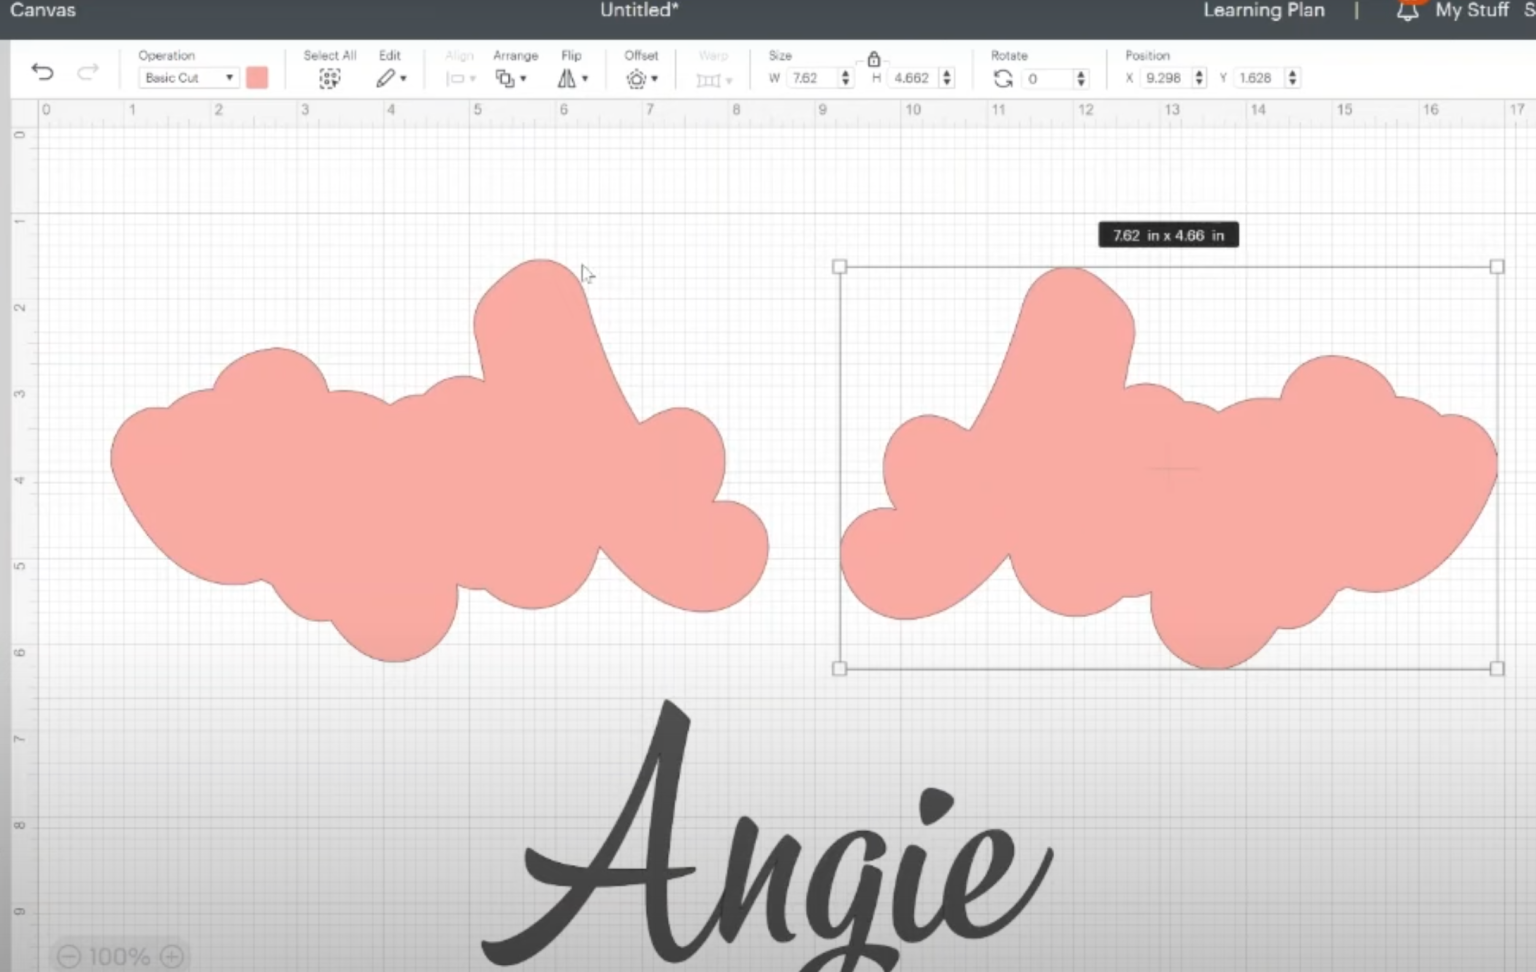
Task: Click the Rotate icon
Action: (1002, 78)
